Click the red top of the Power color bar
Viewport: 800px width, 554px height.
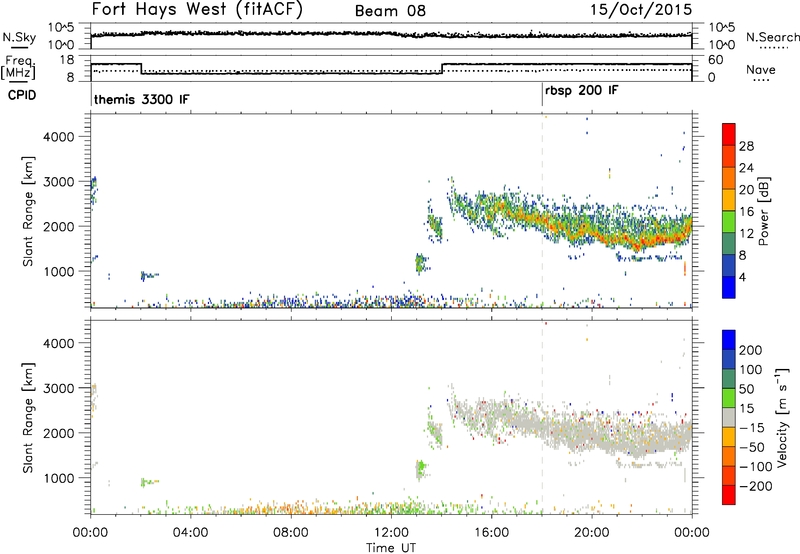tap(729, 133)
